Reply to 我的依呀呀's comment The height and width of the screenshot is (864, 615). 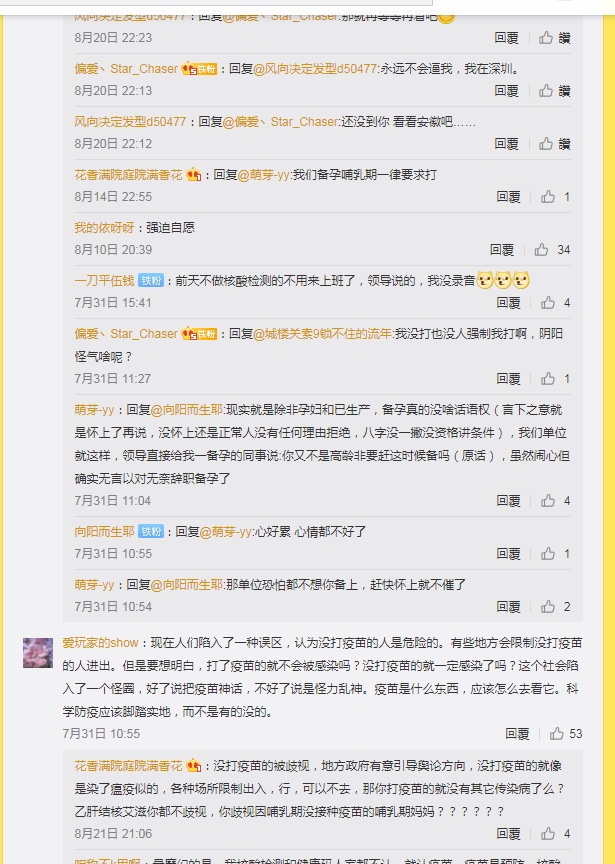(x=501, y=250)
